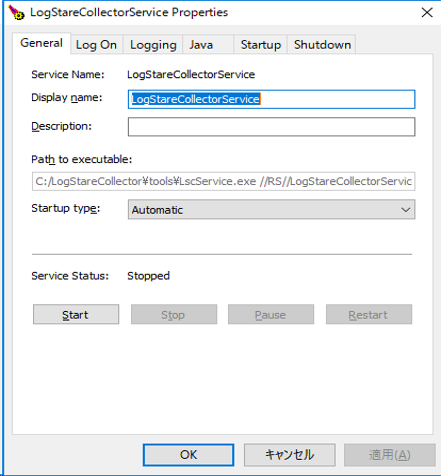The height and width of the screenshot is (476, 441).
Task: Go to the Startup tab
Action: coord(260,45)
